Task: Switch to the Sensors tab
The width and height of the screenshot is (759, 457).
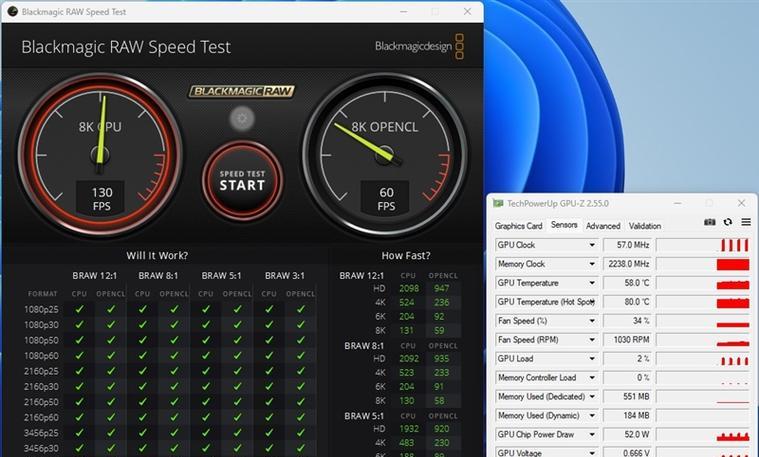Action: point(564,225)
